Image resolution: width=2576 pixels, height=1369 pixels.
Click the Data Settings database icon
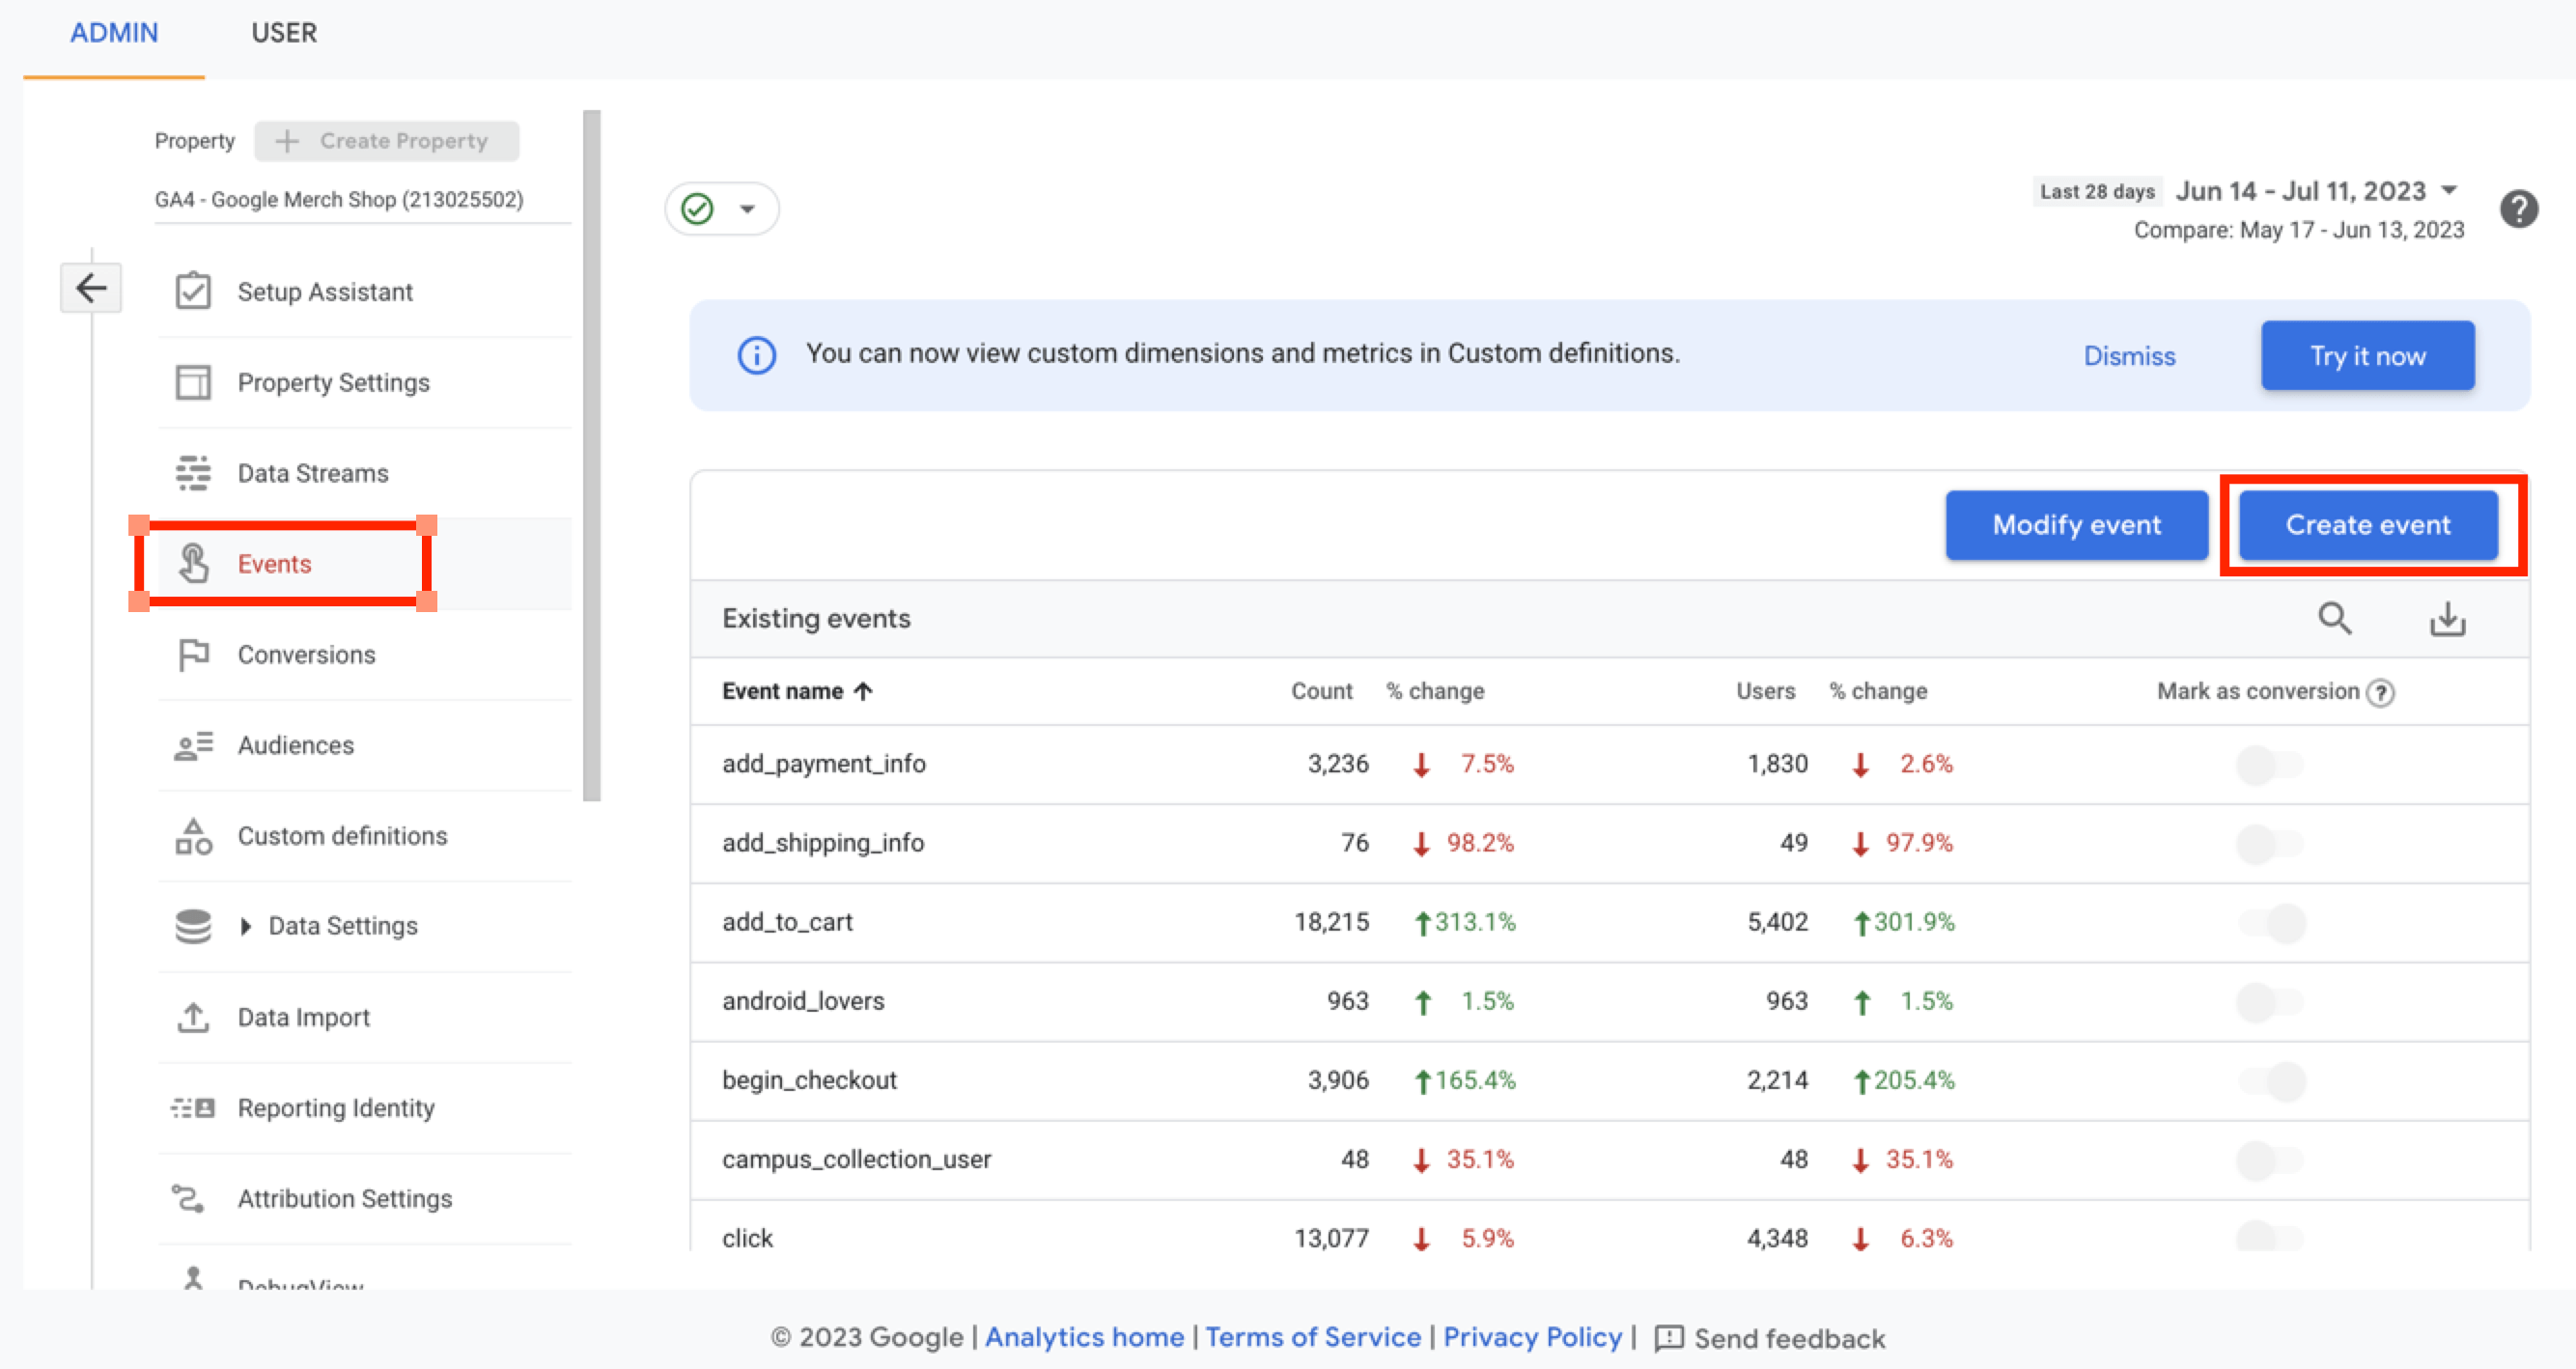click(x=193, y=926)
